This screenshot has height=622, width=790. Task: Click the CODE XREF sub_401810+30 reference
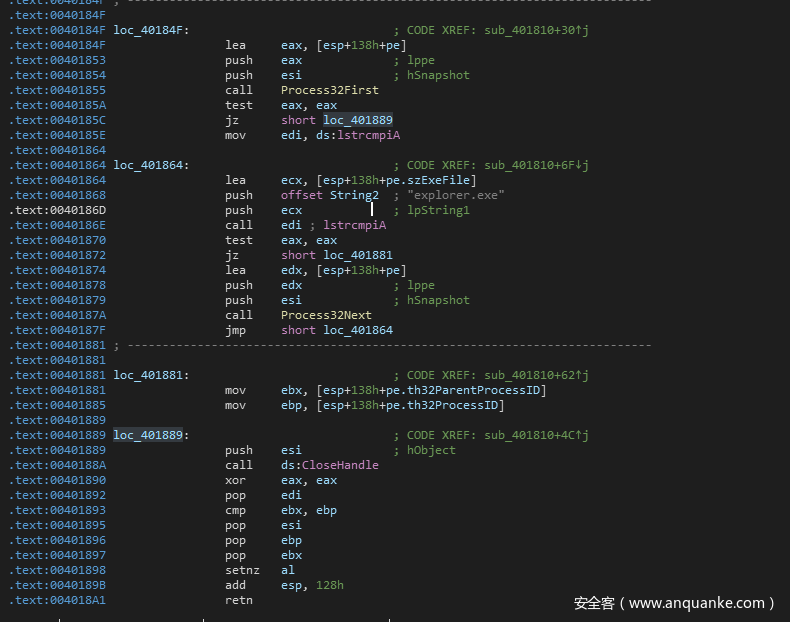pos(527,30)
